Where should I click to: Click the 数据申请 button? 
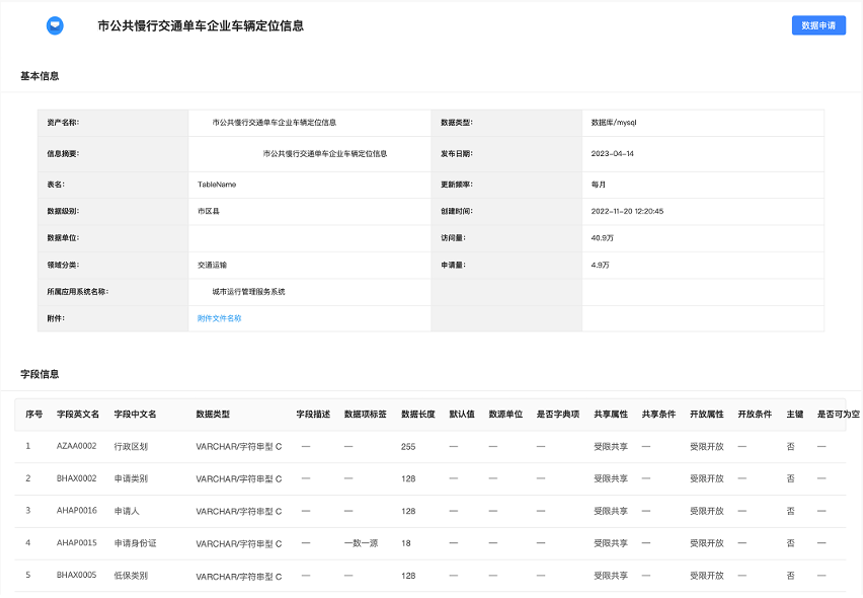[x=818, y=25]
